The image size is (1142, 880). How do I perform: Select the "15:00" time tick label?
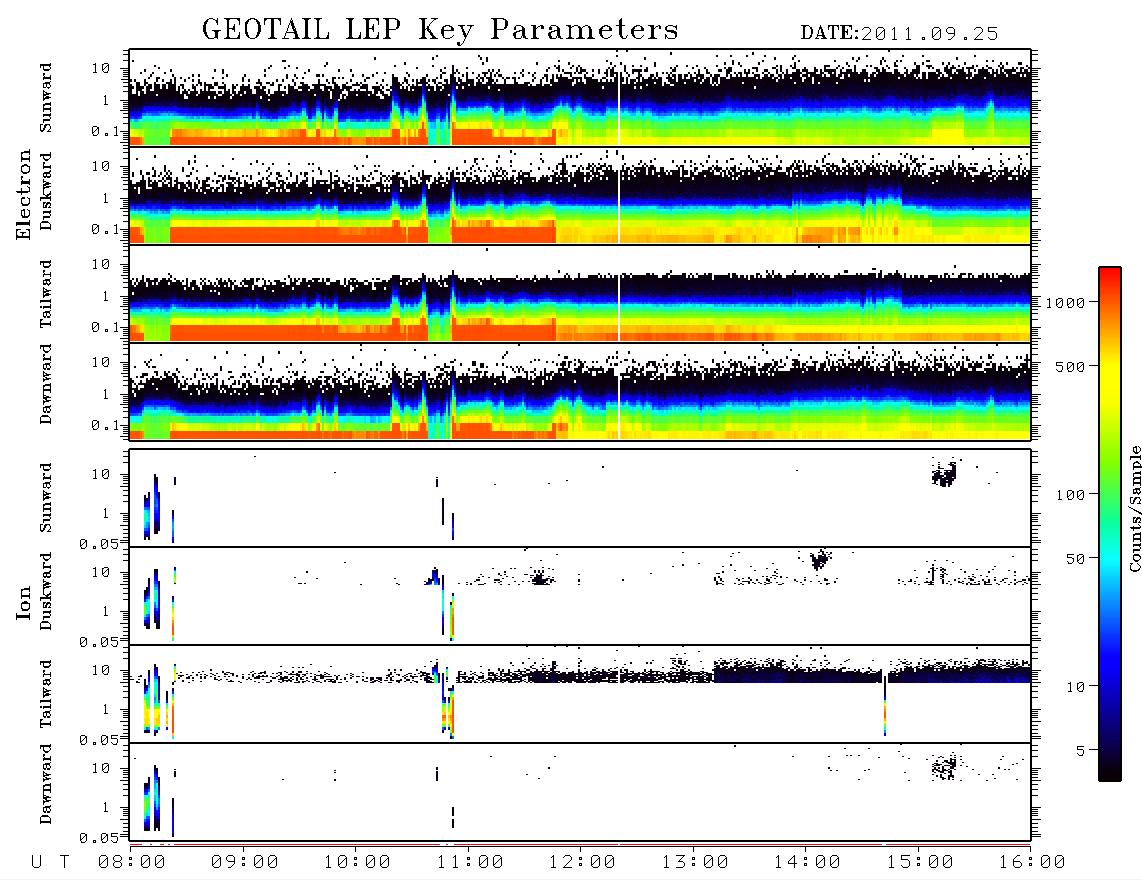920,863
